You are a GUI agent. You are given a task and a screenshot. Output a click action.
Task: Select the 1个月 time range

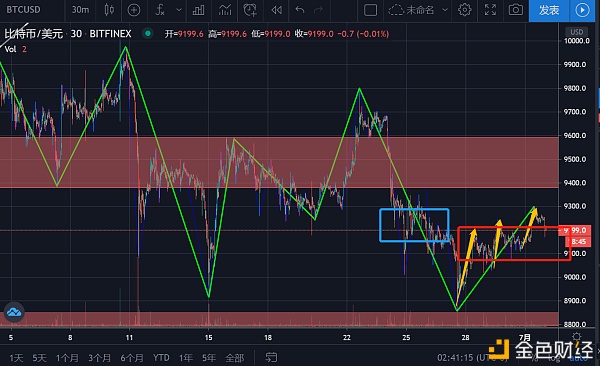click(67, 358)
